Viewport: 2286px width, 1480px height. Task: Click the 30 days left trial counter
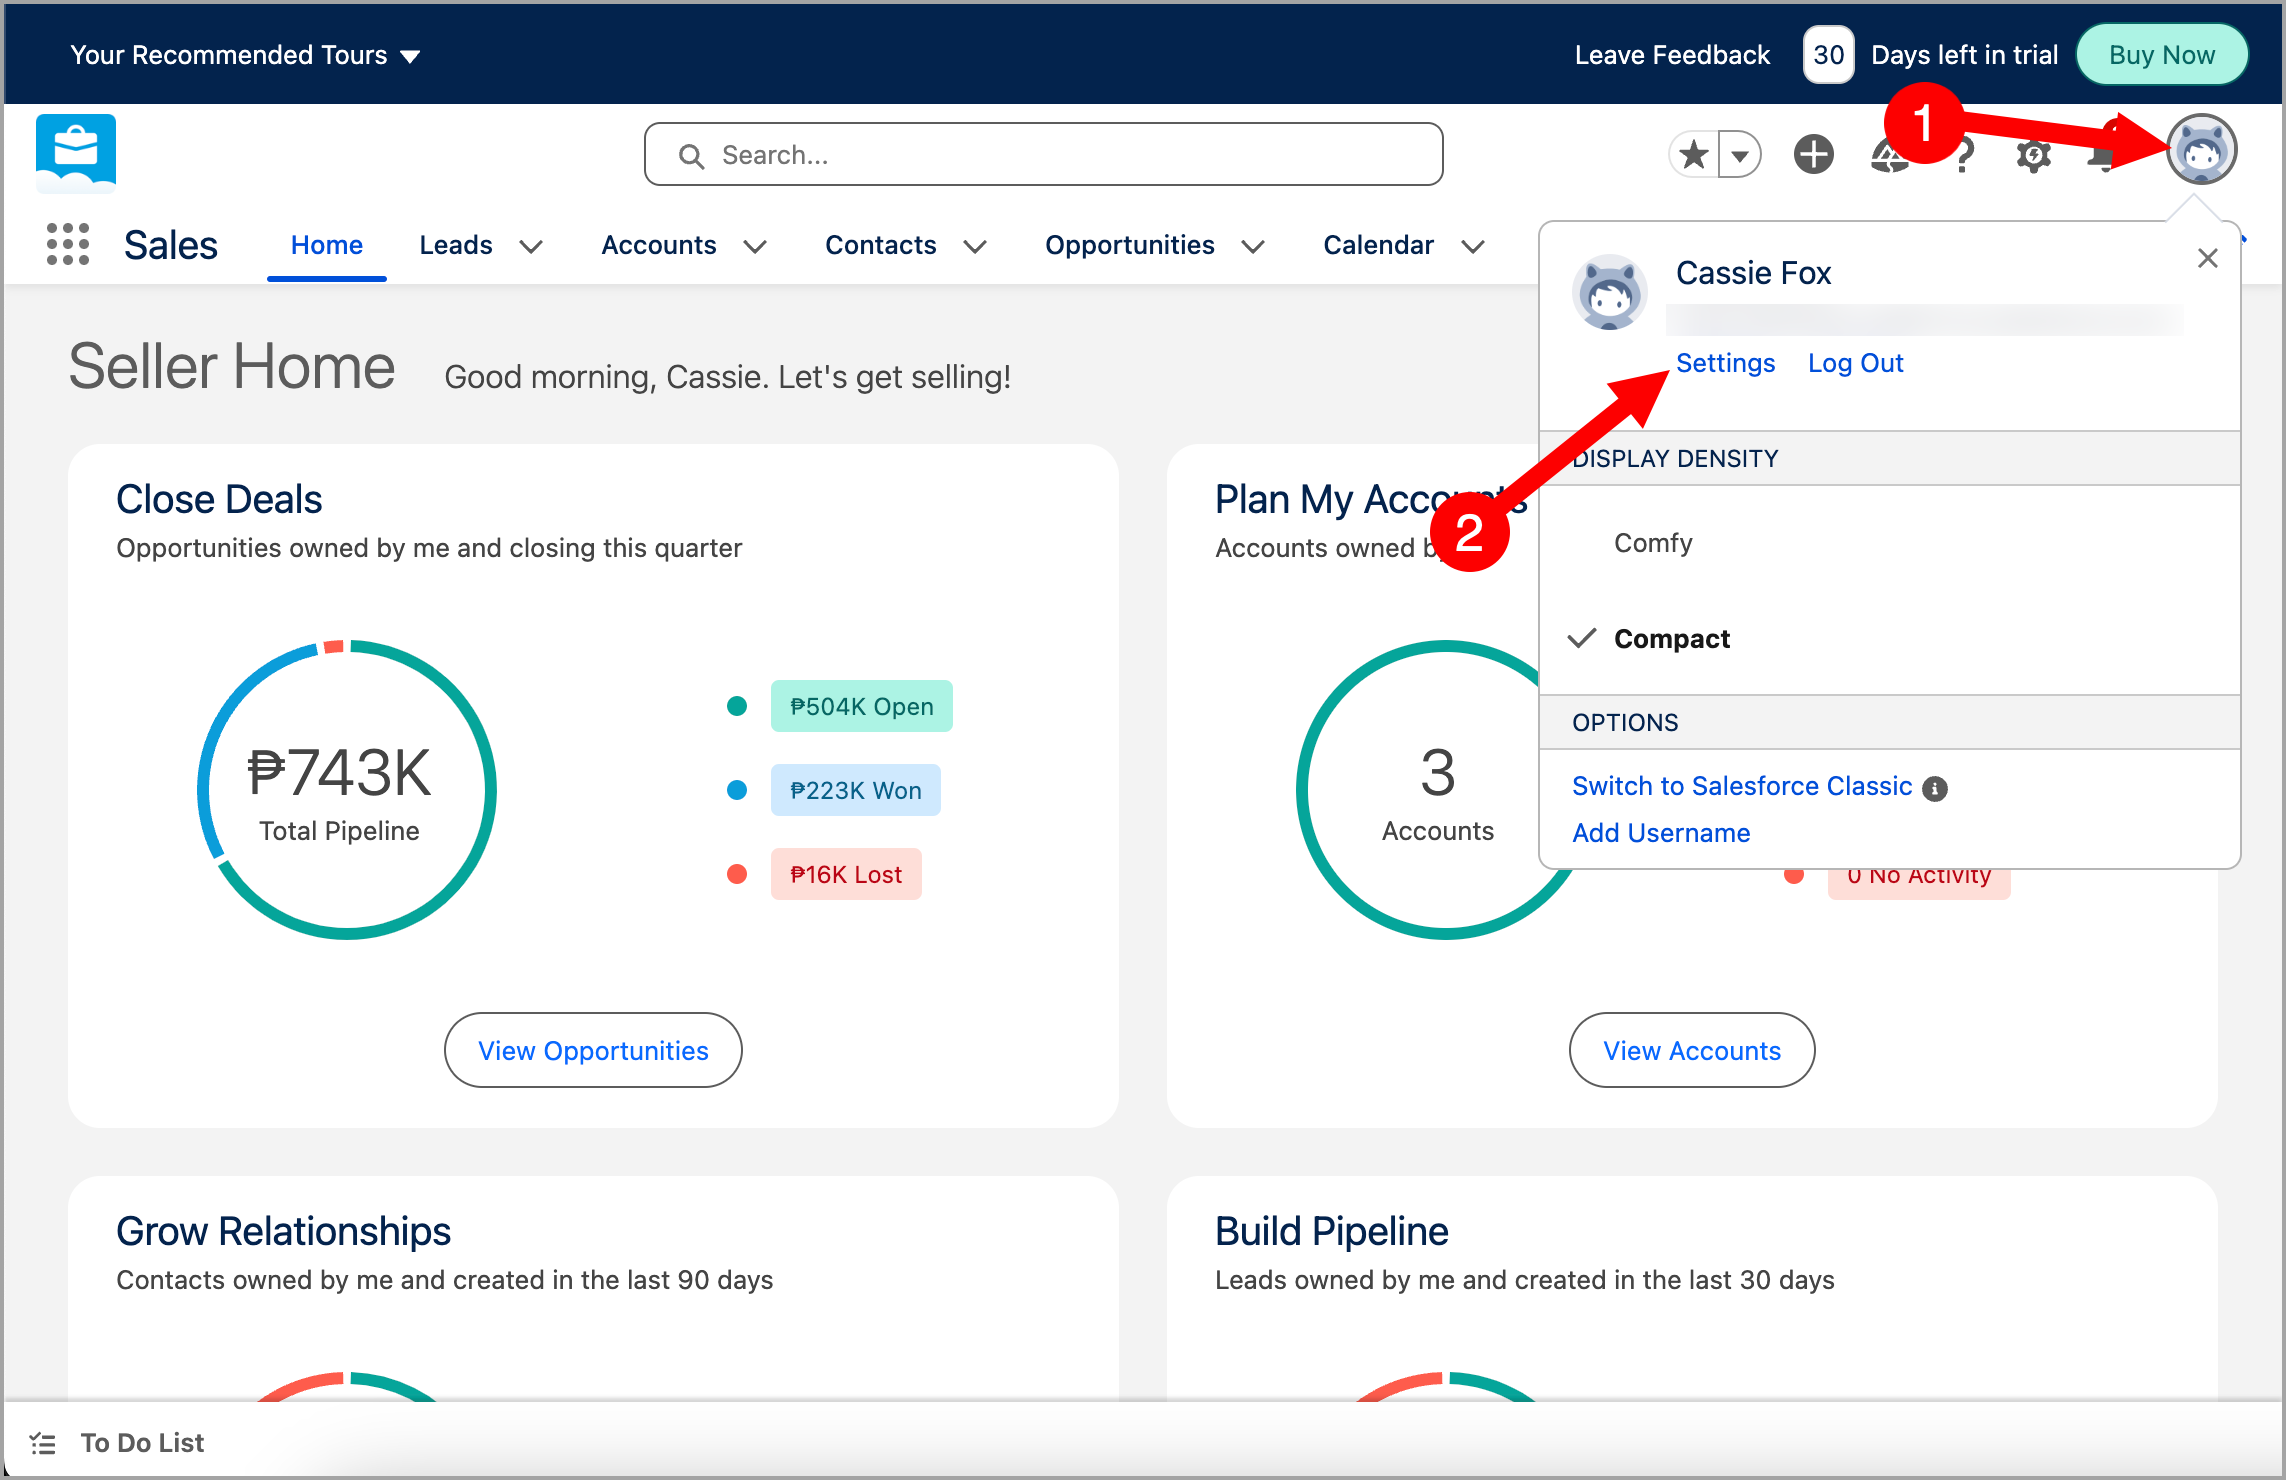click(1828, 55)
